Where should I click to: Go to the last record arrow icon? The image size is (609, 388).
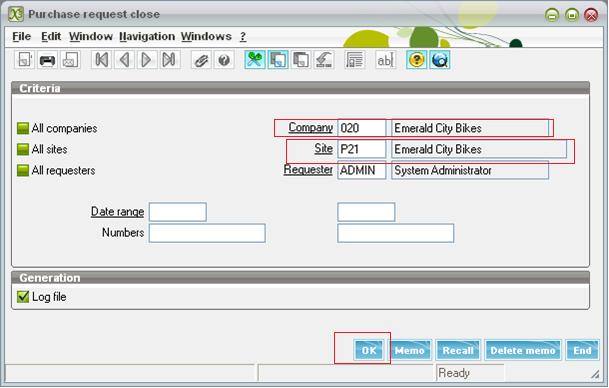[169, 60]
